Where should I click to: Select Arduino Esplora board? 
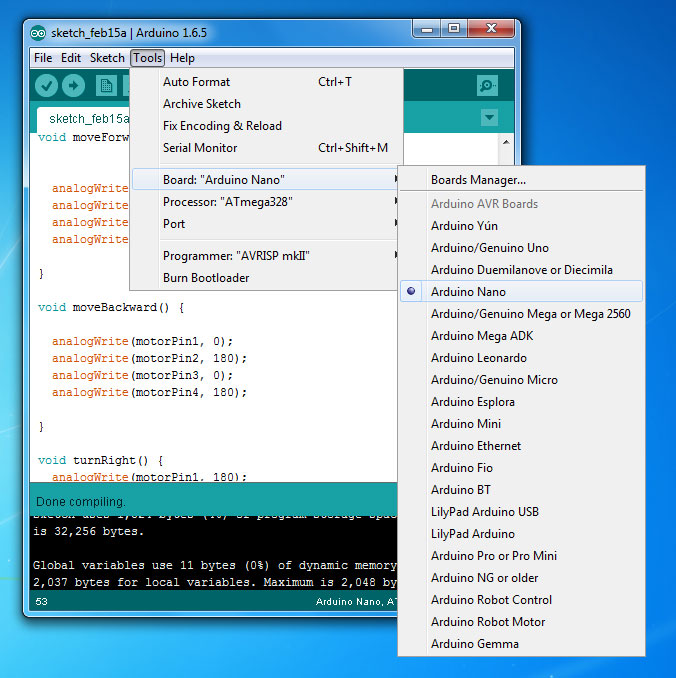521,402
